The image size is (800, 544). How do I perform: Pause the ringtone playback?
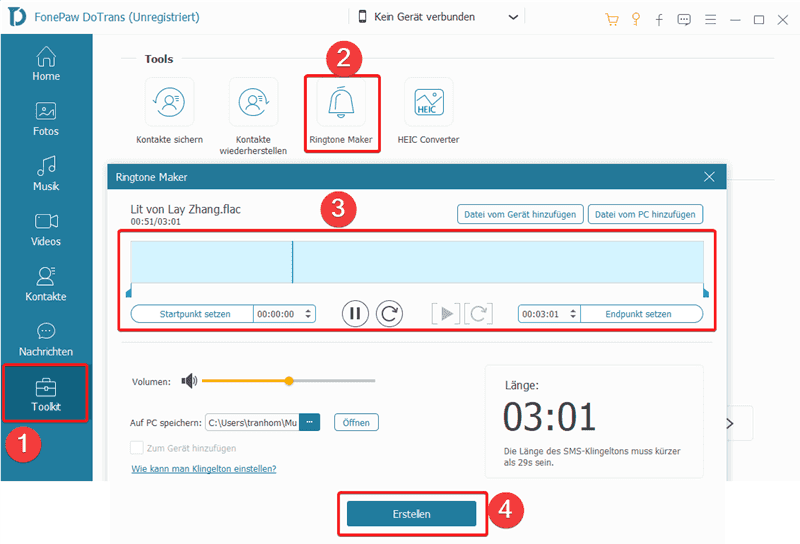coord(355,313)
